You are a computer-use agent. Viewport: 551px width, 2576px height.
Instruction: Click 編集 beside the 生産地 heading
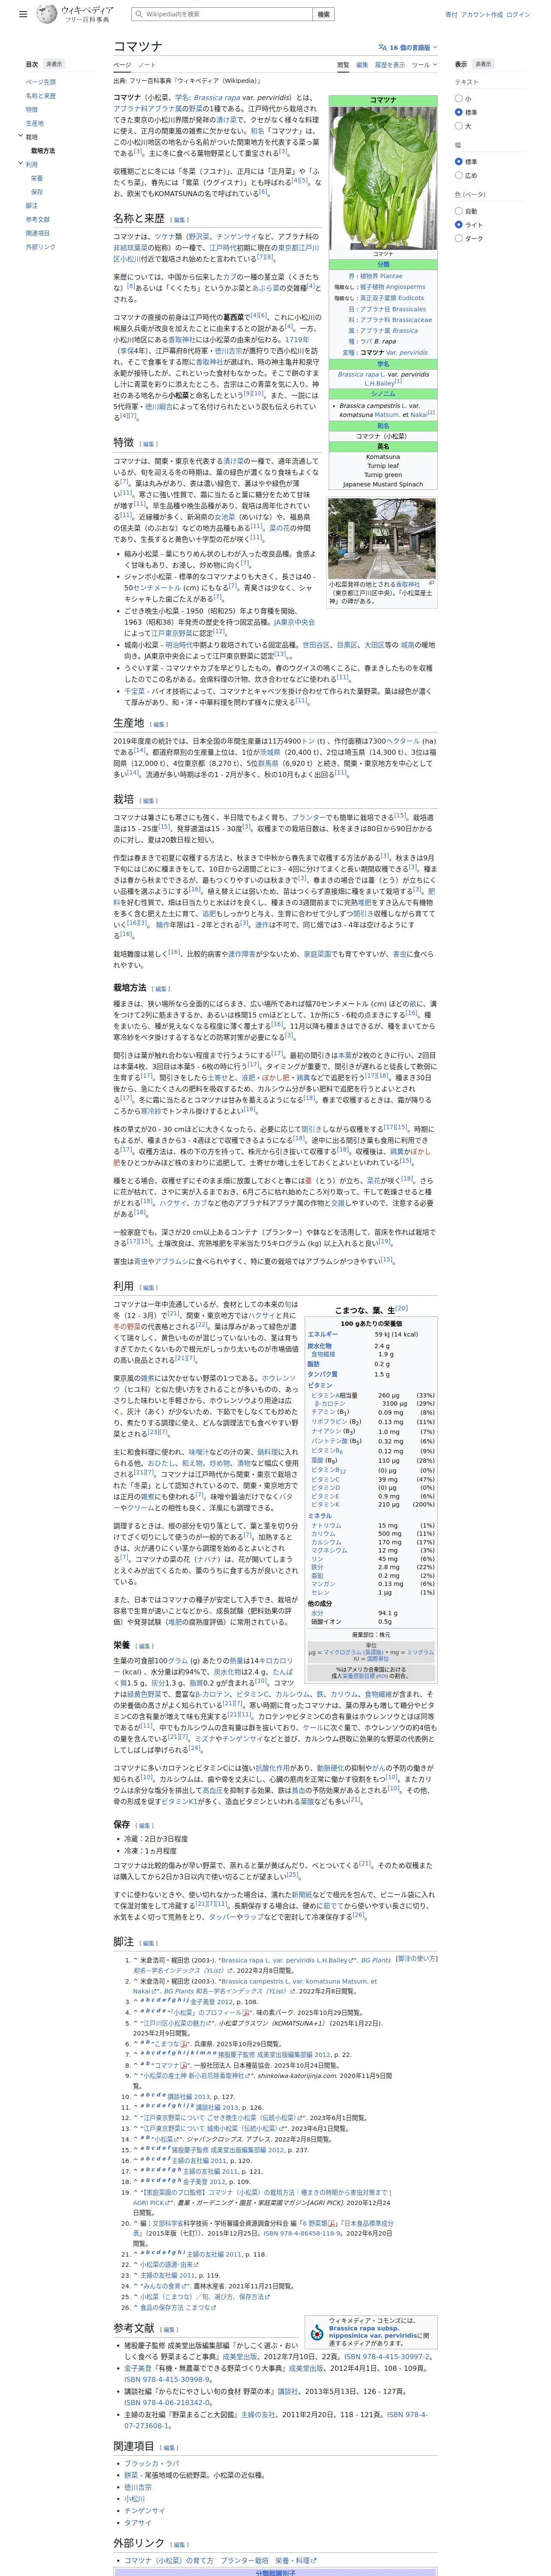[159, 724]
